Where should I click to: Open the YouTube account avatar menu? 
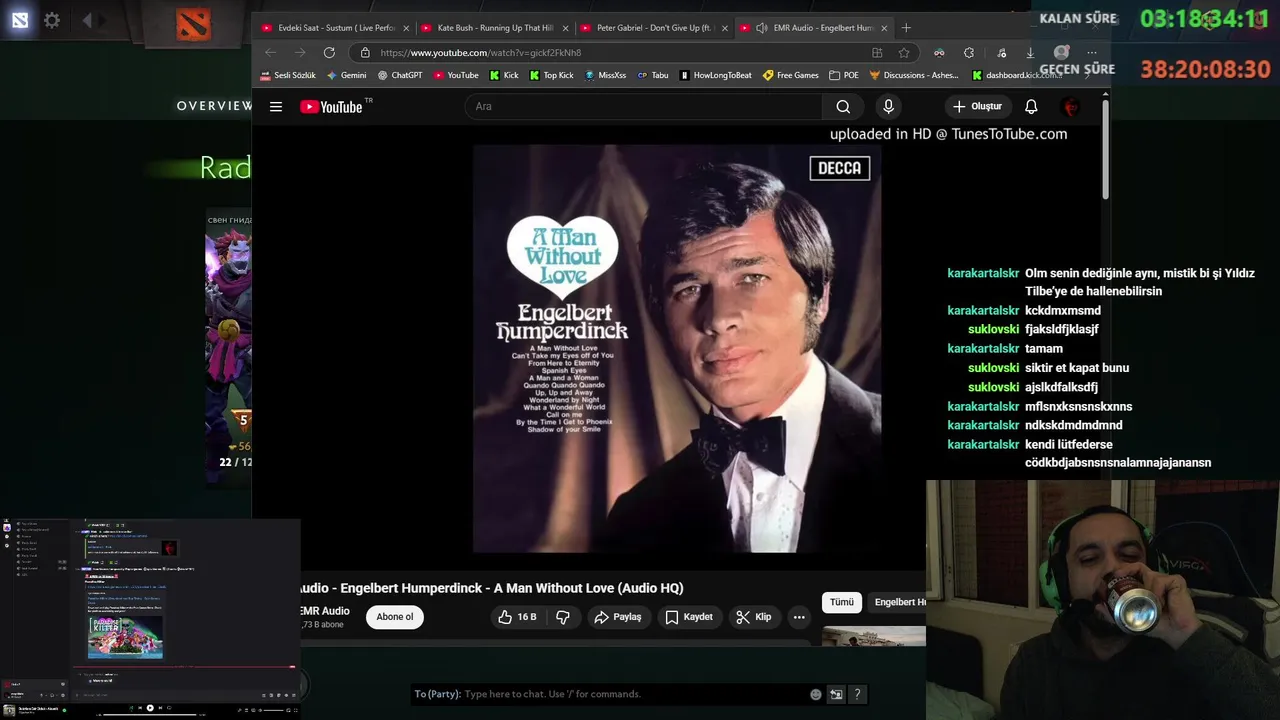[x=1071, y=107]
